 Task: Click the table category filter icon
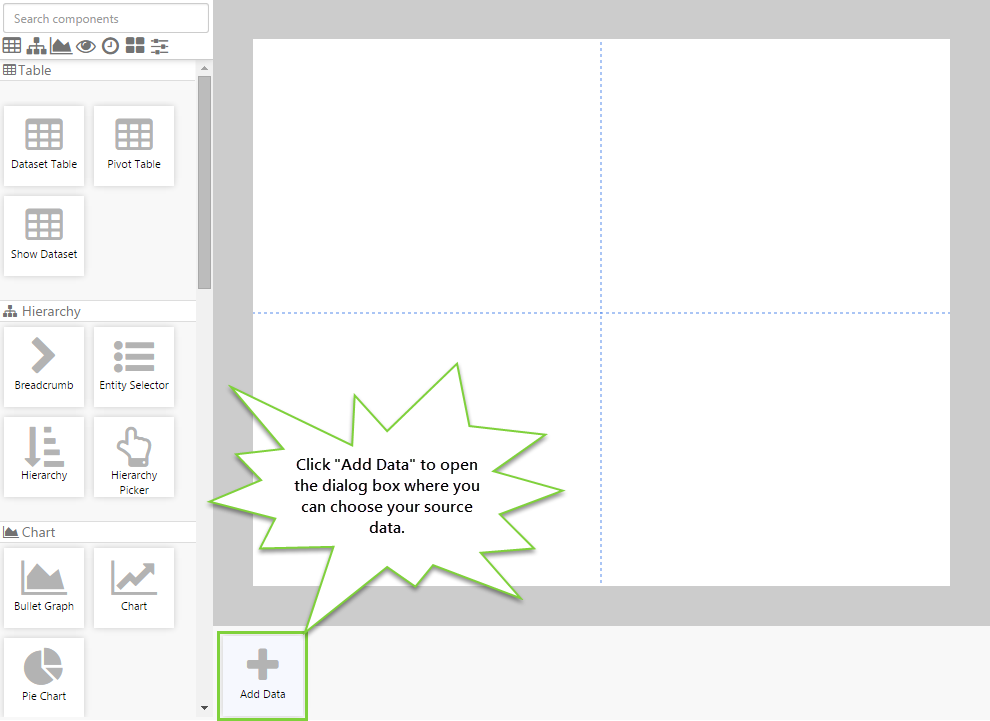point(12,46)
